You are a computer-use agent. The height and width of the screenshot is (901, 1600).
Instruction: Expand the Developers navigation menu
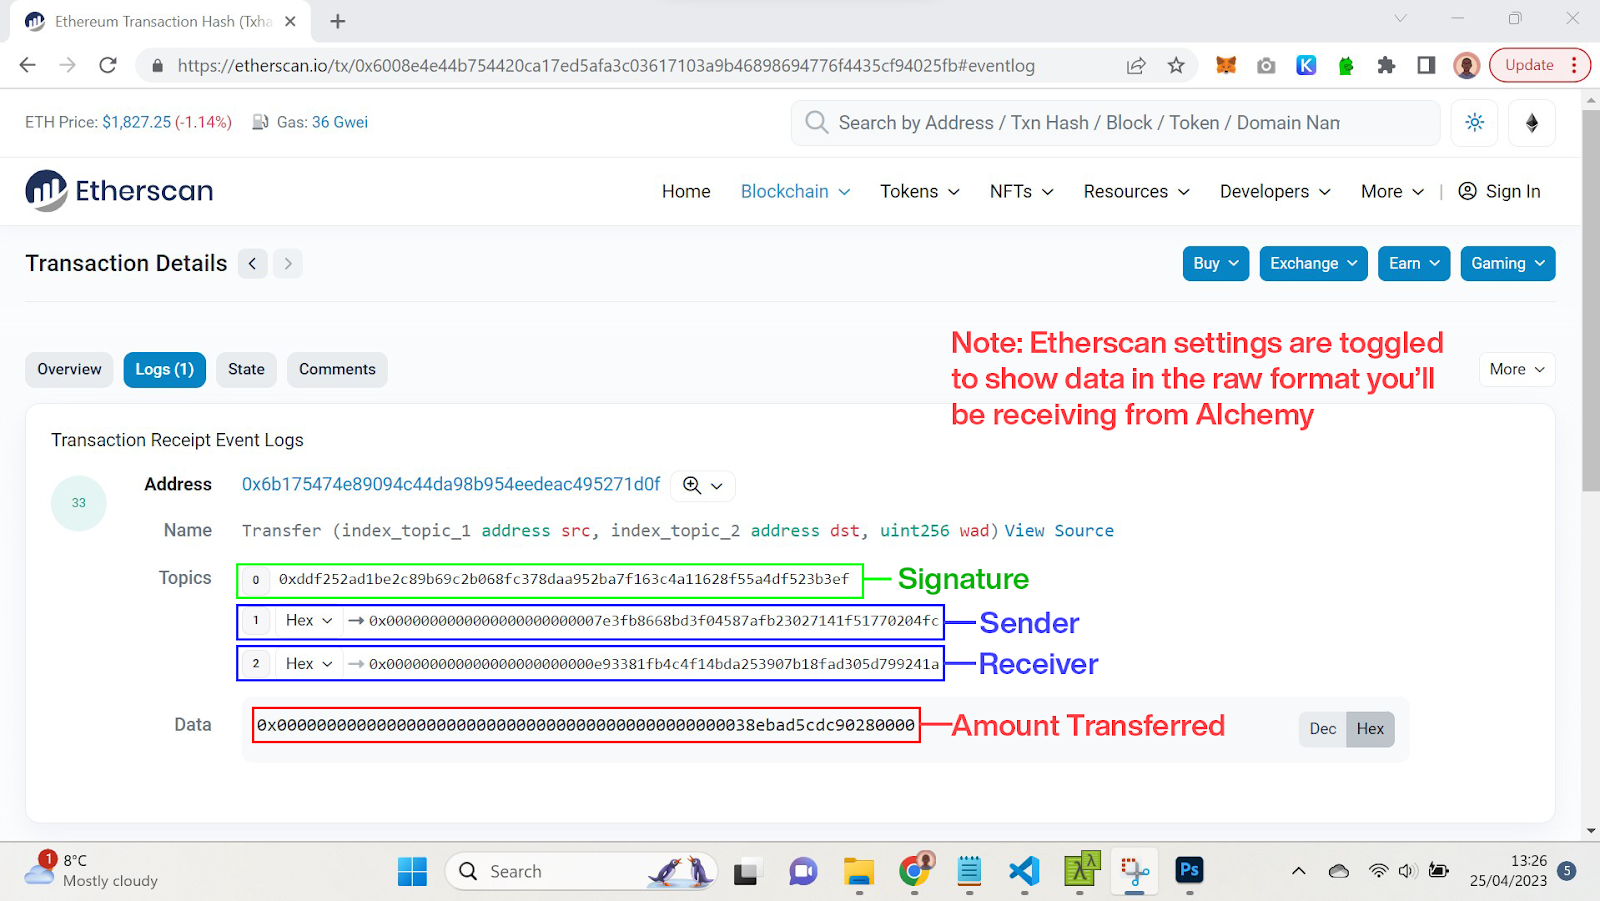click(x=1275, y=192)
